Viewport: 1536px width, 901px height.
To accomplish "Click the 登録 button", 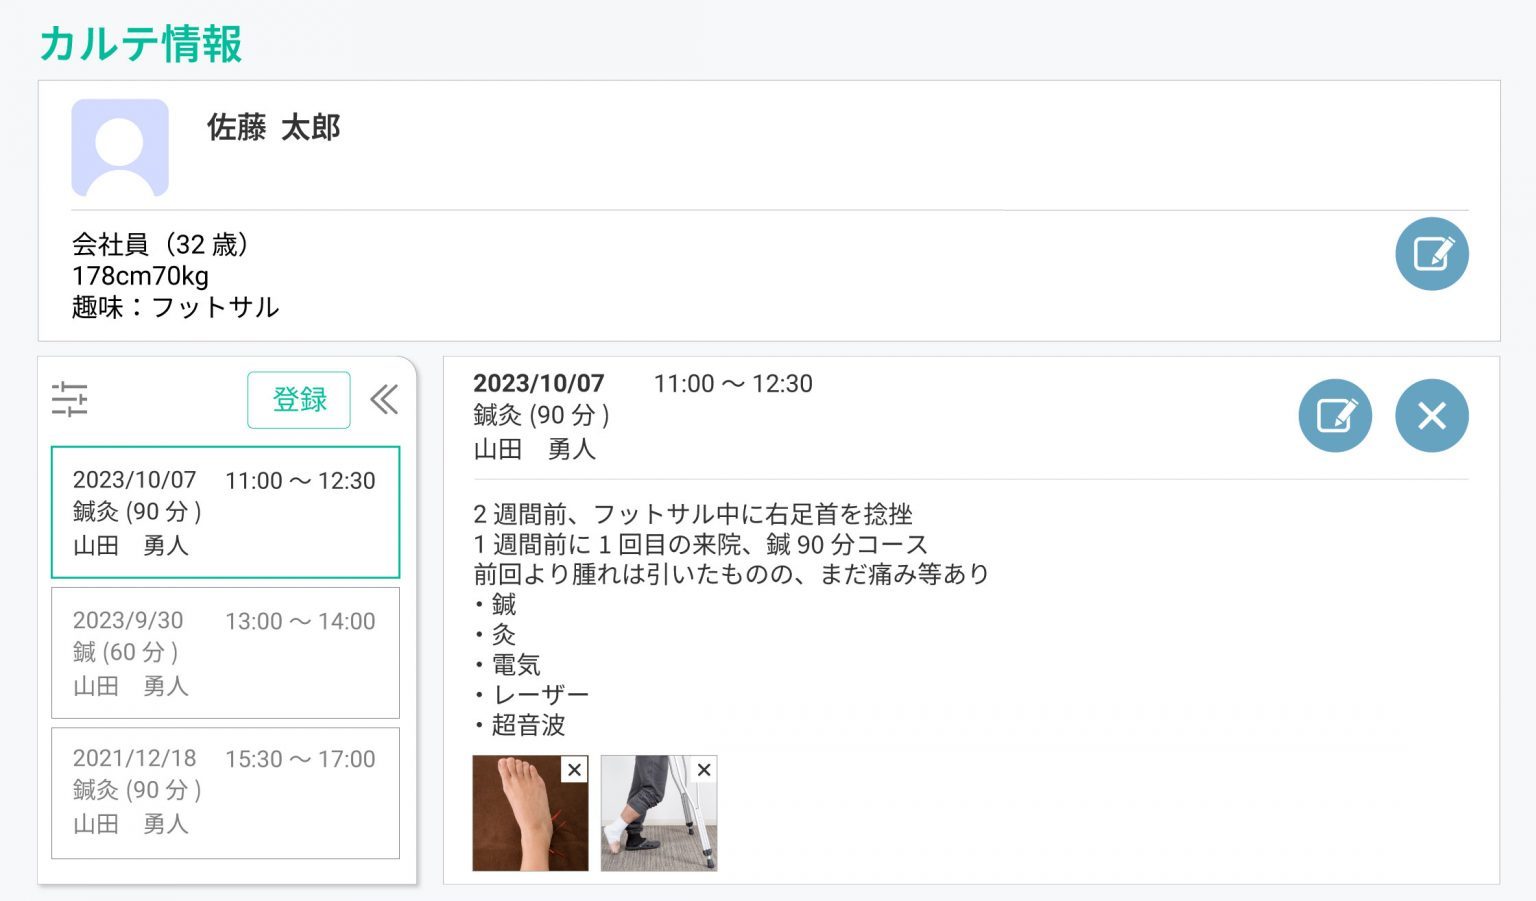I will (x=299, y=400).
